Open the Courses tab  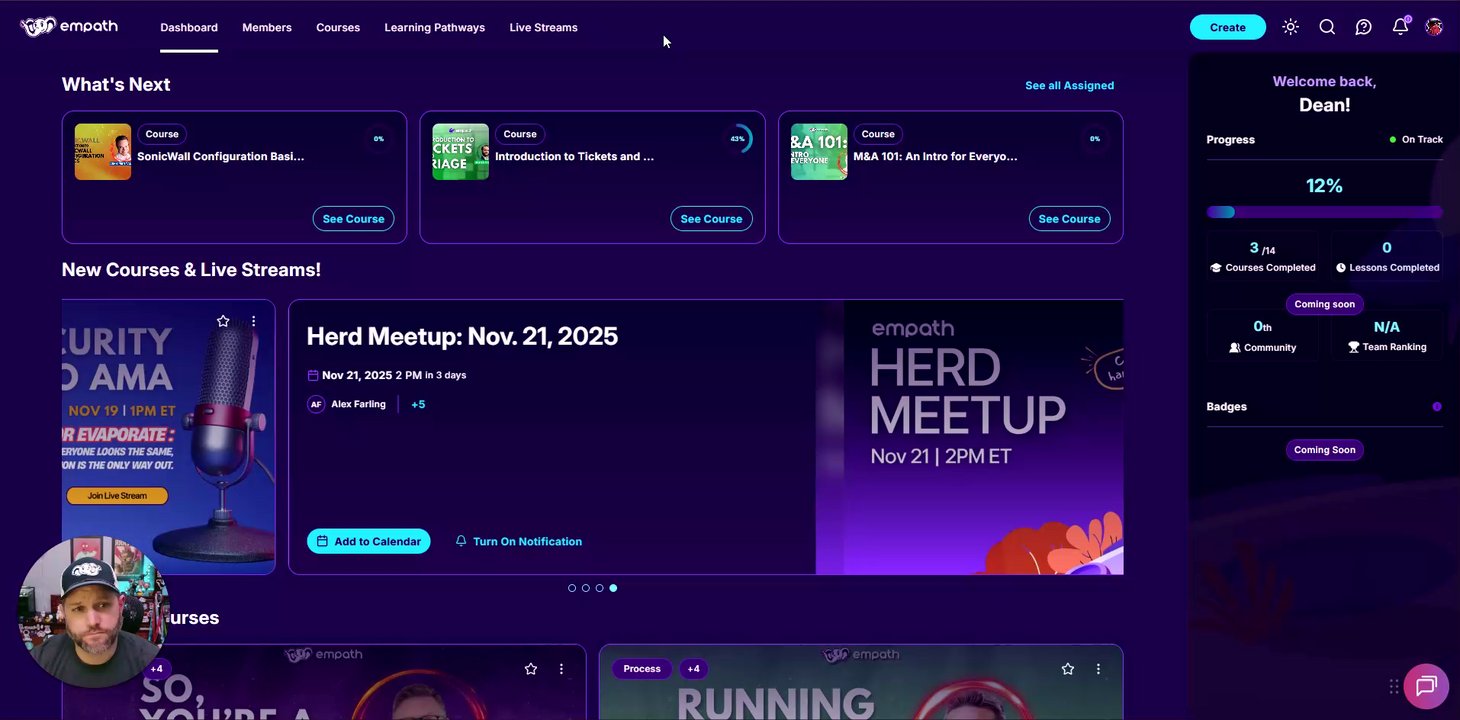click(338, 28)
